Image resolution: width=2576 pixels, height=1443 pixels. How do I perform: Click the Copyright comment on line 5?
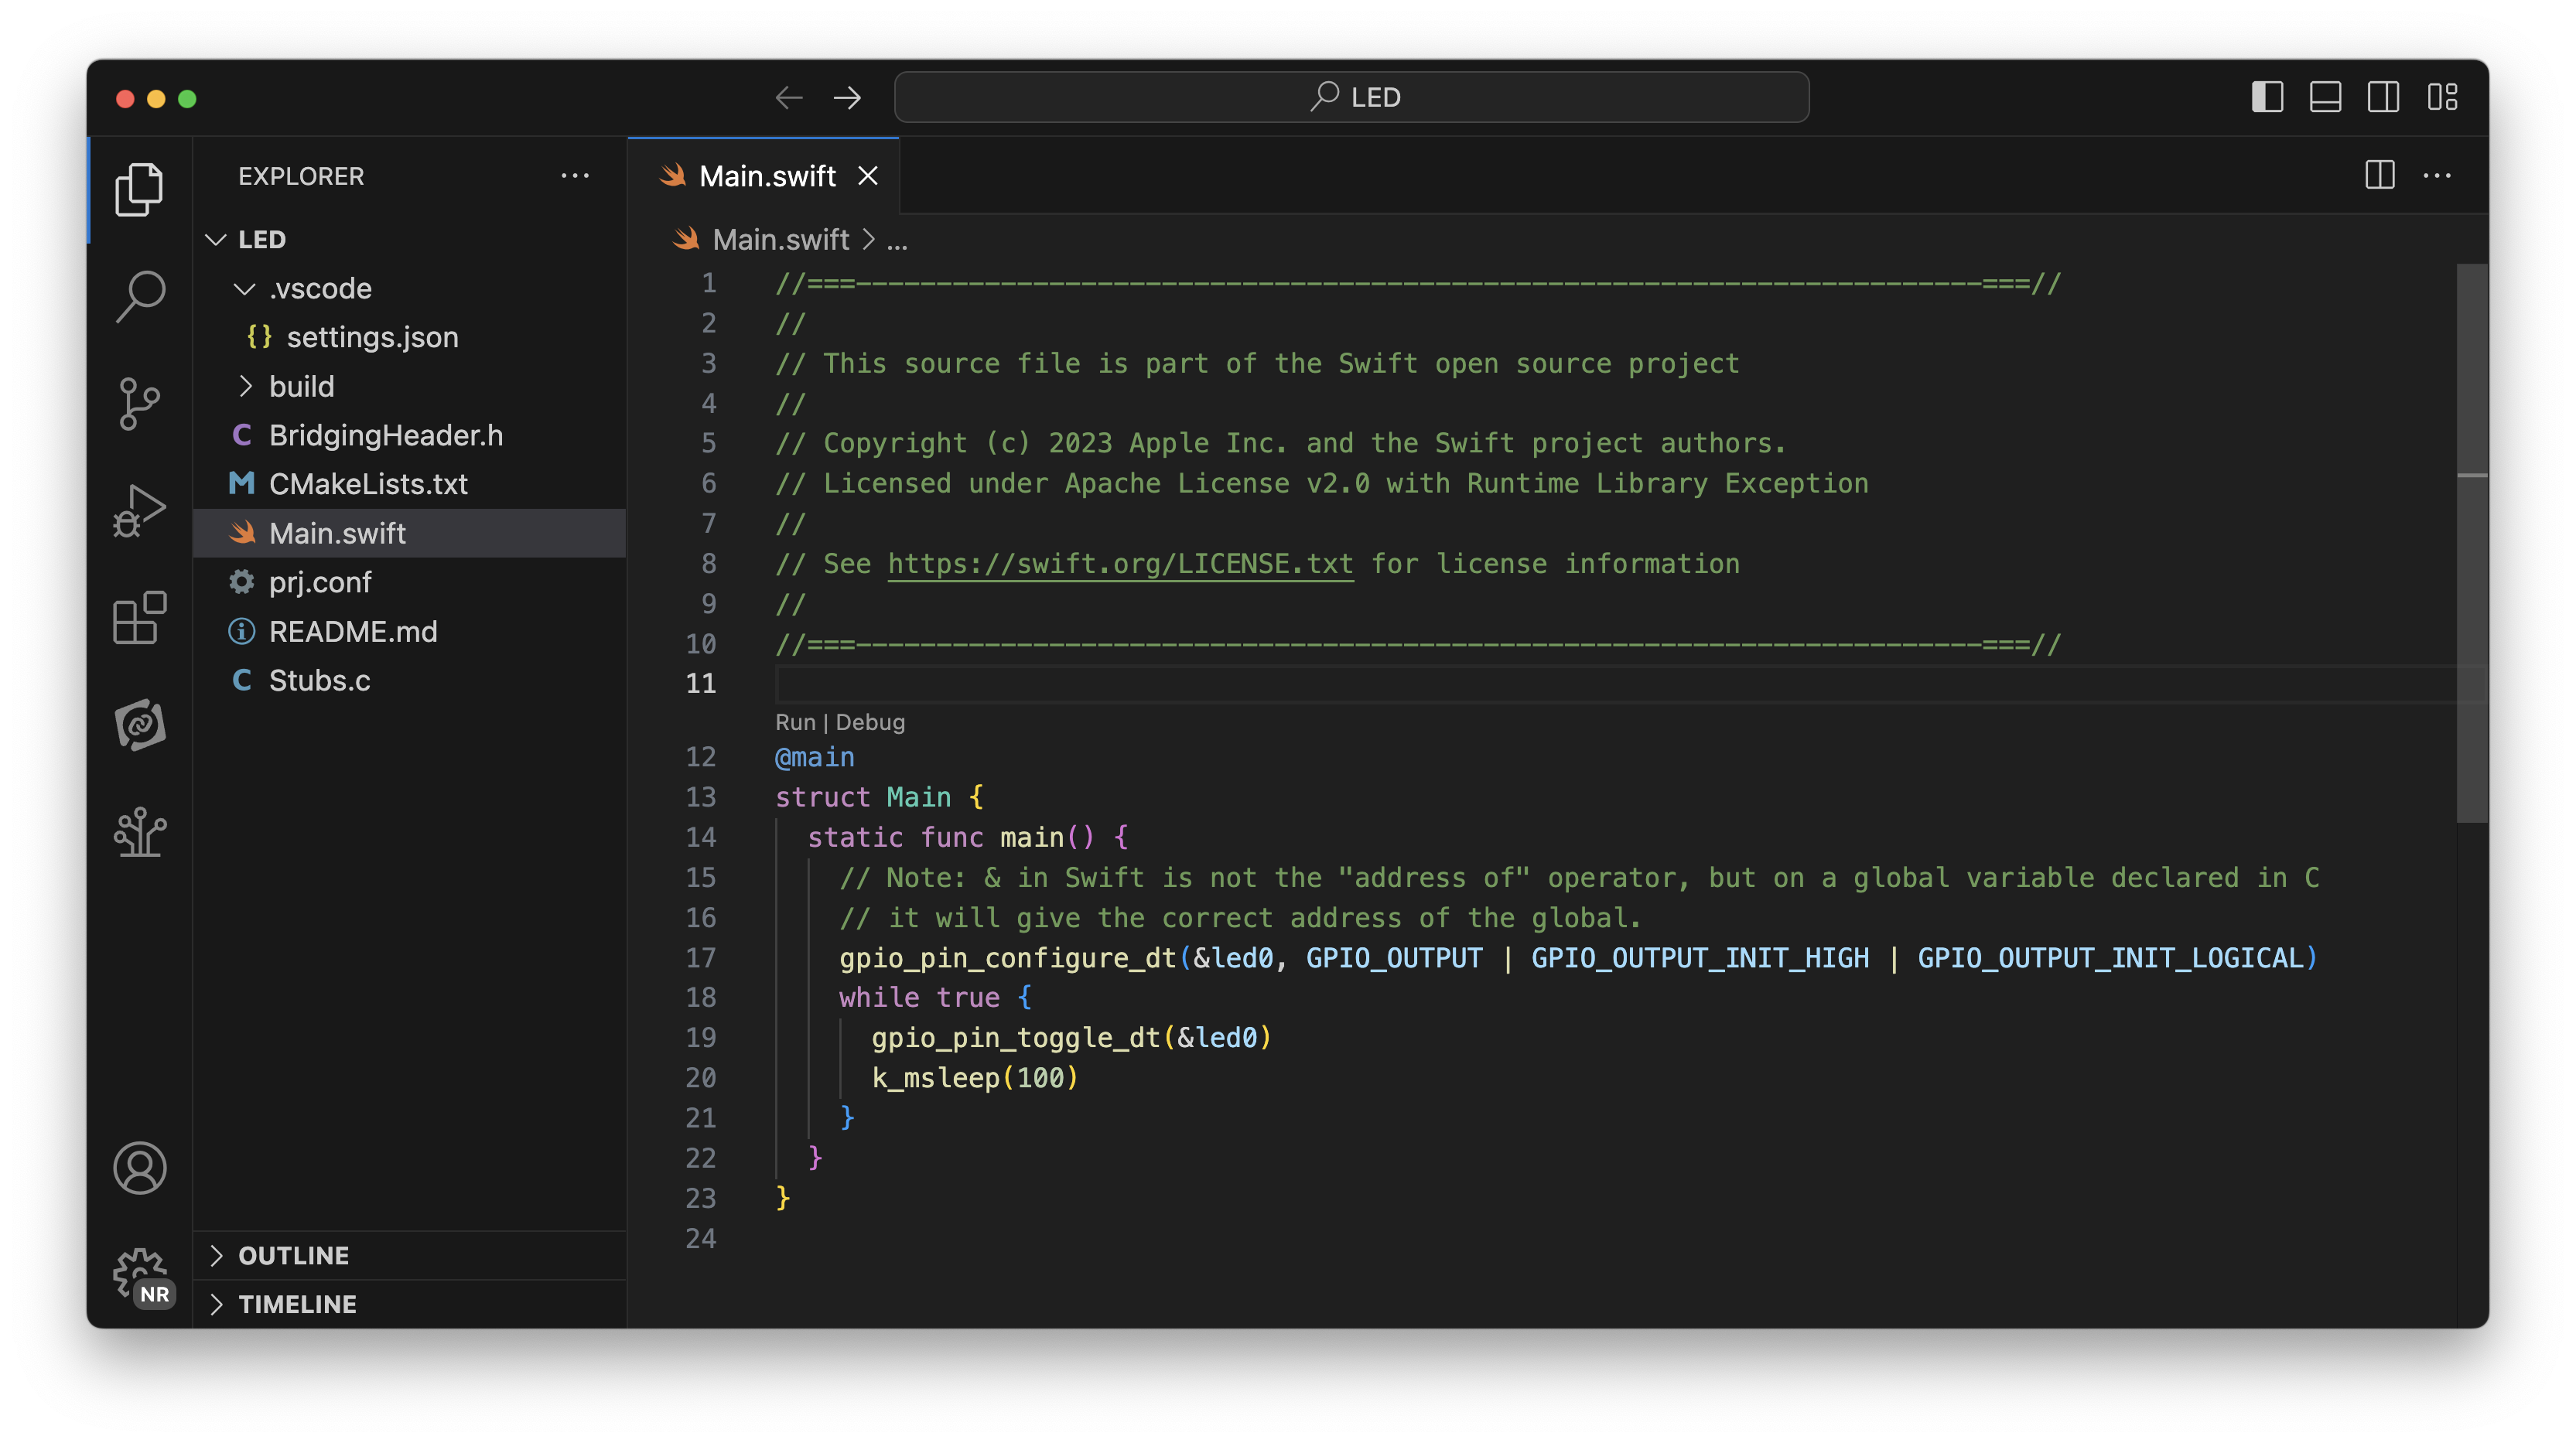1281,443
